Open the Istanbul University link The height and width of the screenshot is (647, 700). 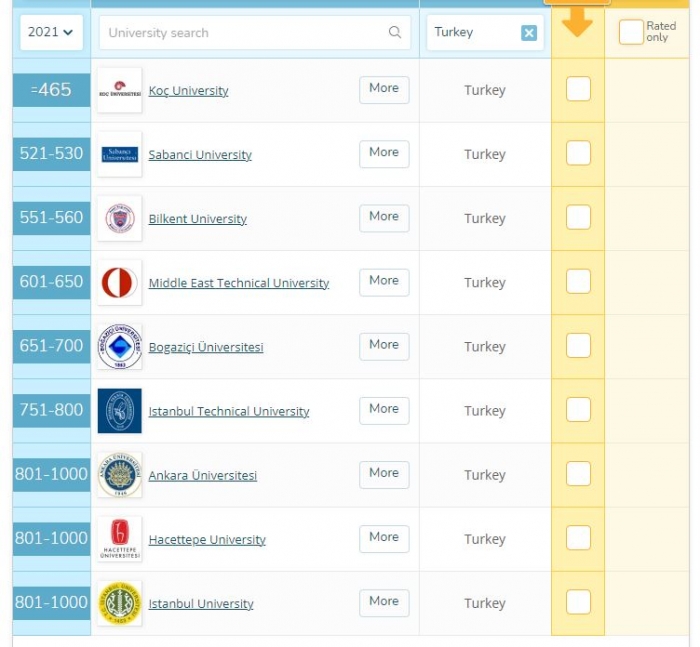(x=201, y=604)
